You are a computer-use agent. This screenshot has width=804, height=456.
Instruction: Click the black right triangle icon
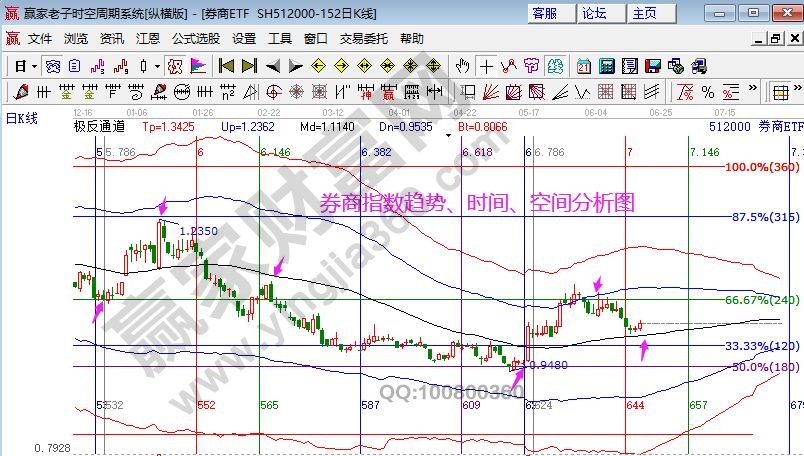tap(295, 66)
